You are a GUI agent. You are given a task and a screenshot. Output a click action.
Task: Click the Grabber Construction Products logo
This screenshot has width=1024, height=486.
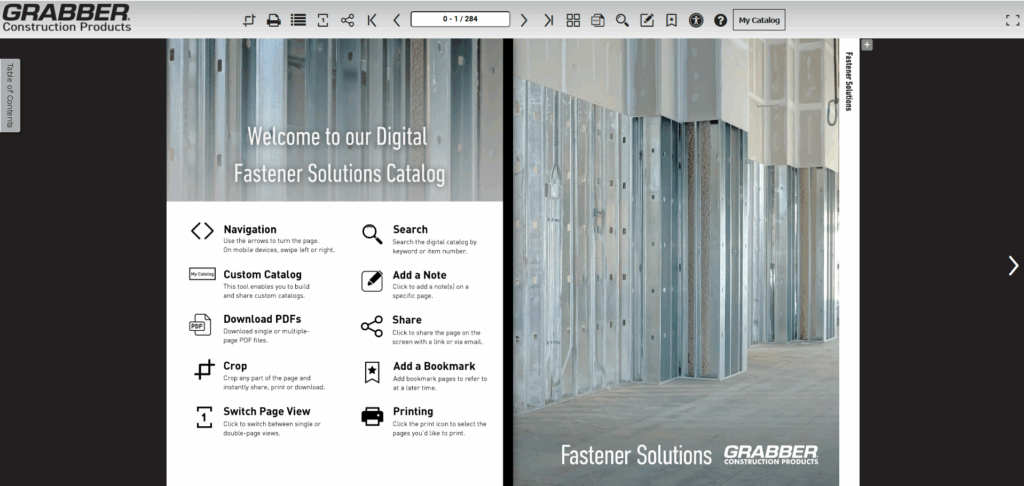(66, 18)
